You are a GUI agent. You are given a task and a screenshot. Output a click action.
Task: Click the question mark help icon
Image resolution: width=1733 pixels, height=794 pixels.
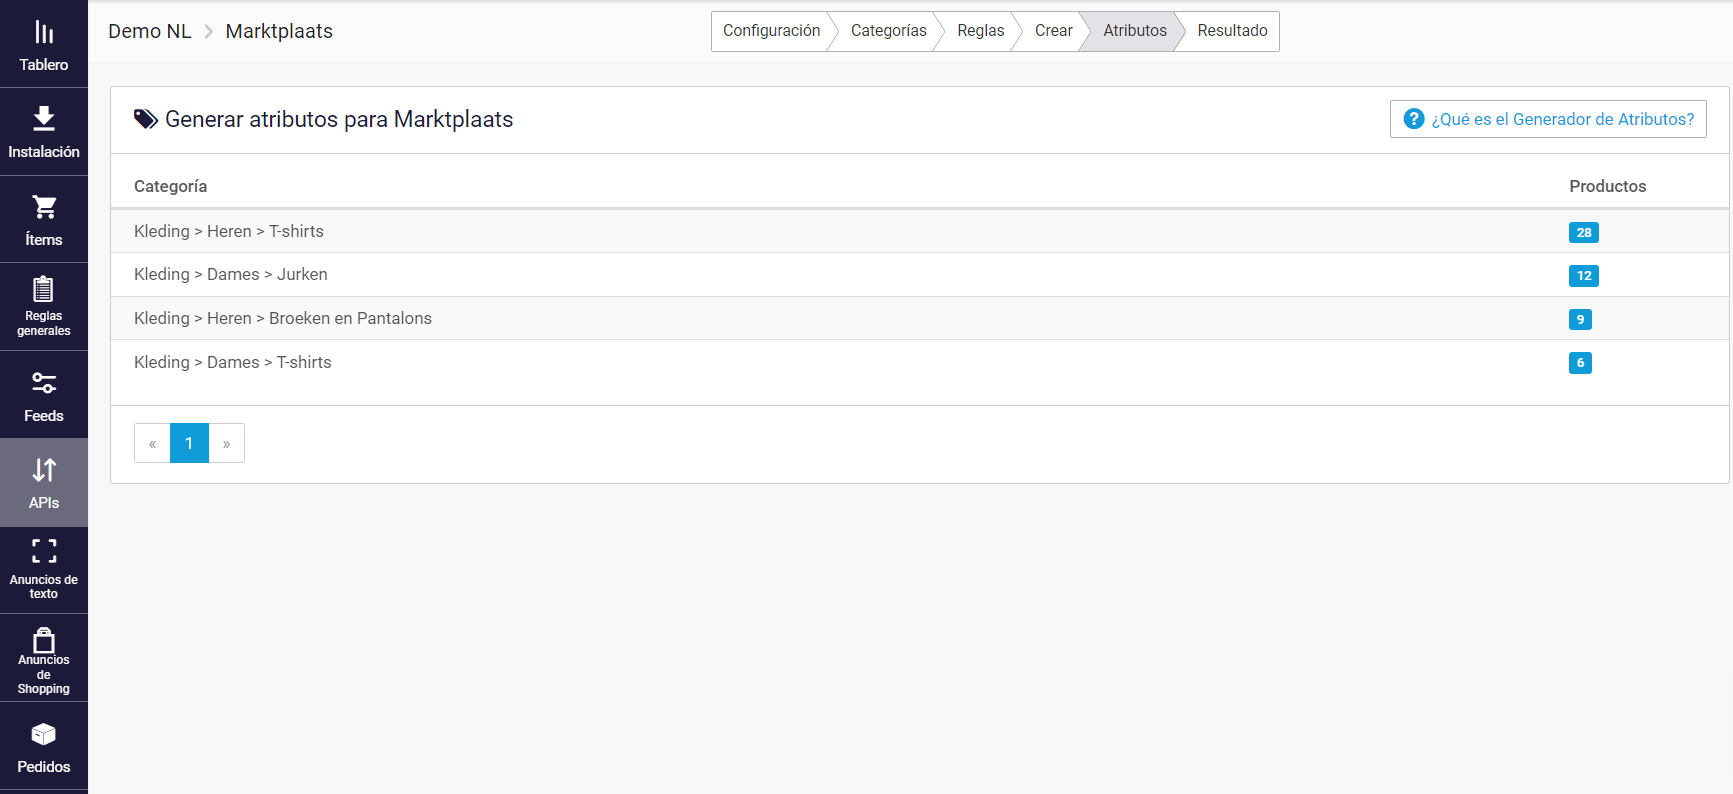click(x=1414, y=119)
